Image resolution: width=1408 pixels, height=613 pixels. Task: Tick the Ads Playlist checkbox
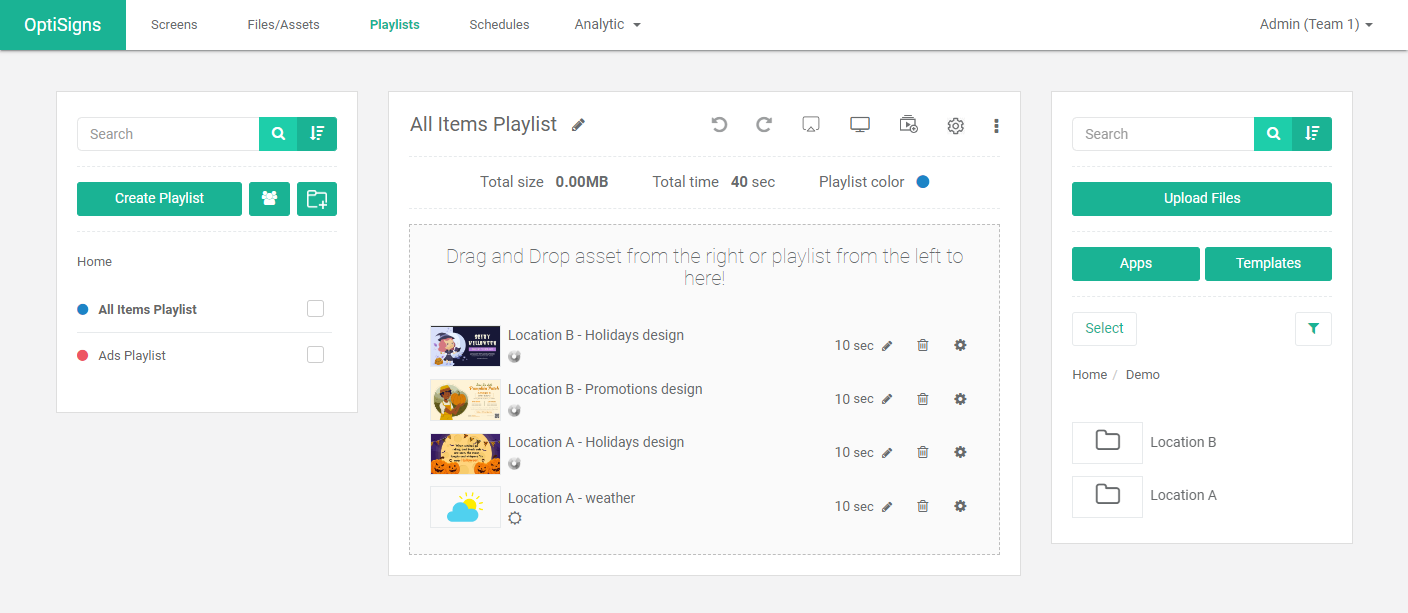(316, 355)
